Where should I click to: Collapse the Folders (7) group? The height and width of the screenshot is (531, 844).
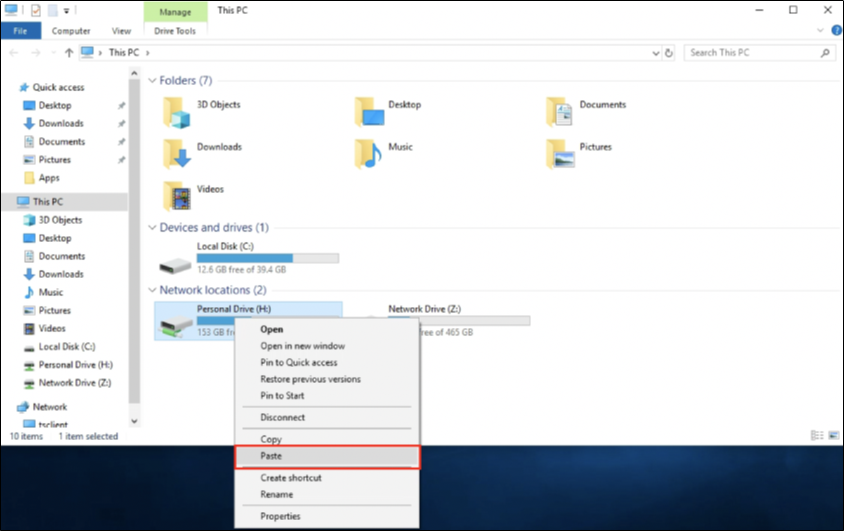coord(152,81)
